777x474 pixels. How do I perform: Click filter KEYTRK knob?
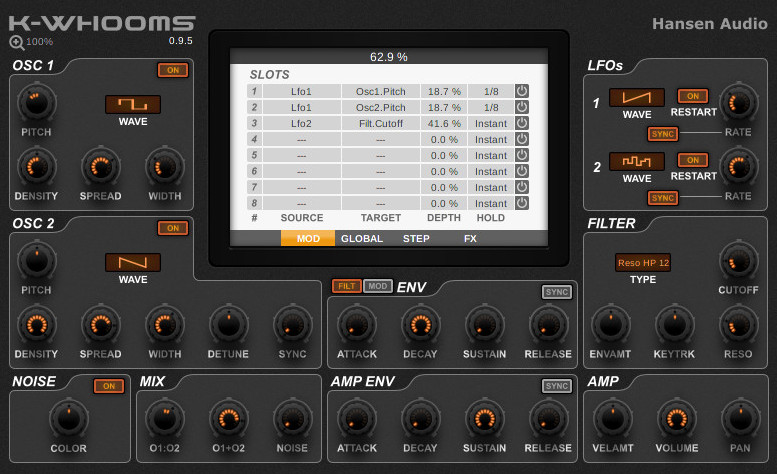674,324
